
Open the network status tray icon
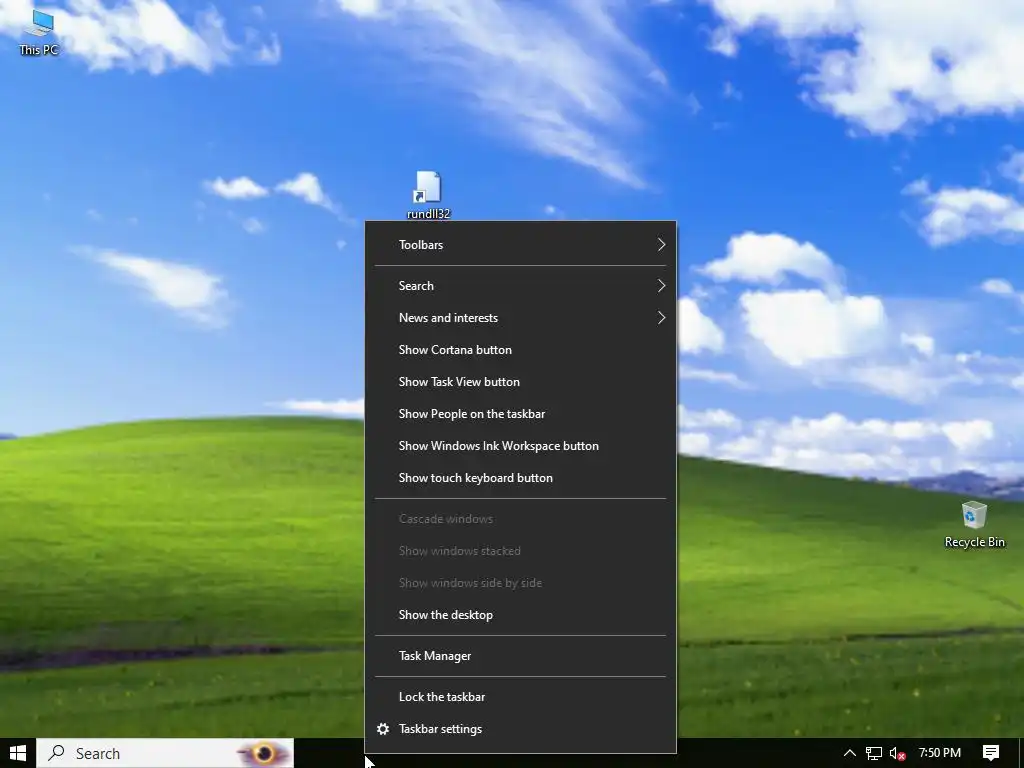coord(874,754)
